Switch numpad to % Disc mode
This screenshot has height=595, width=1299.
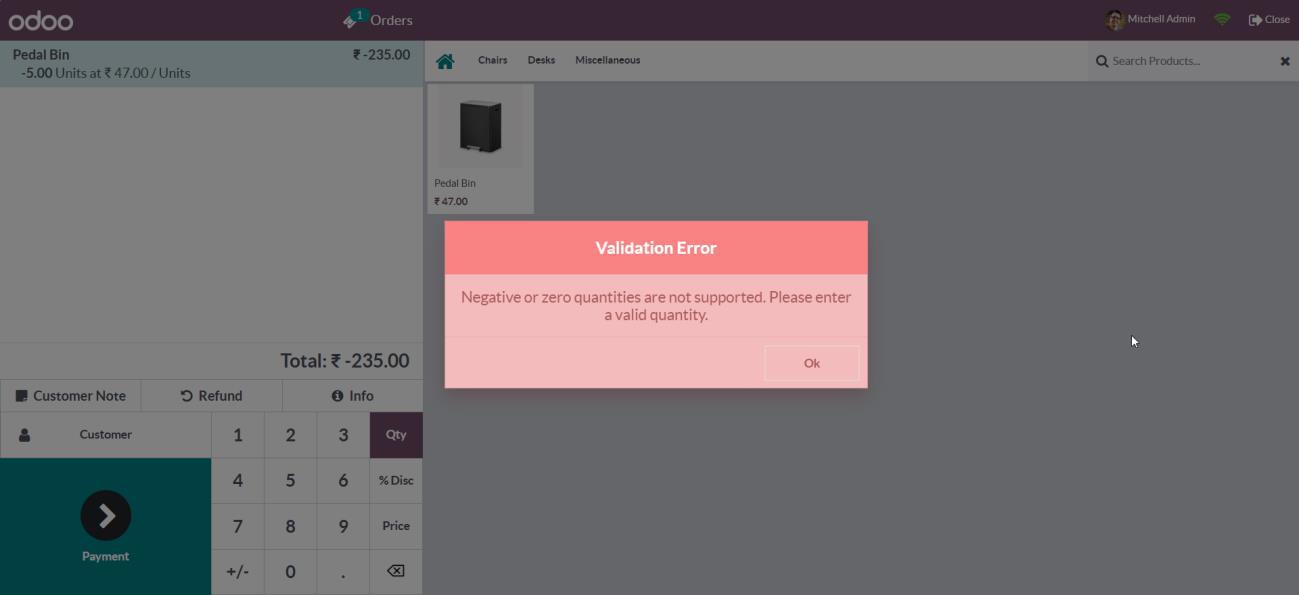(x=396, y=480)
